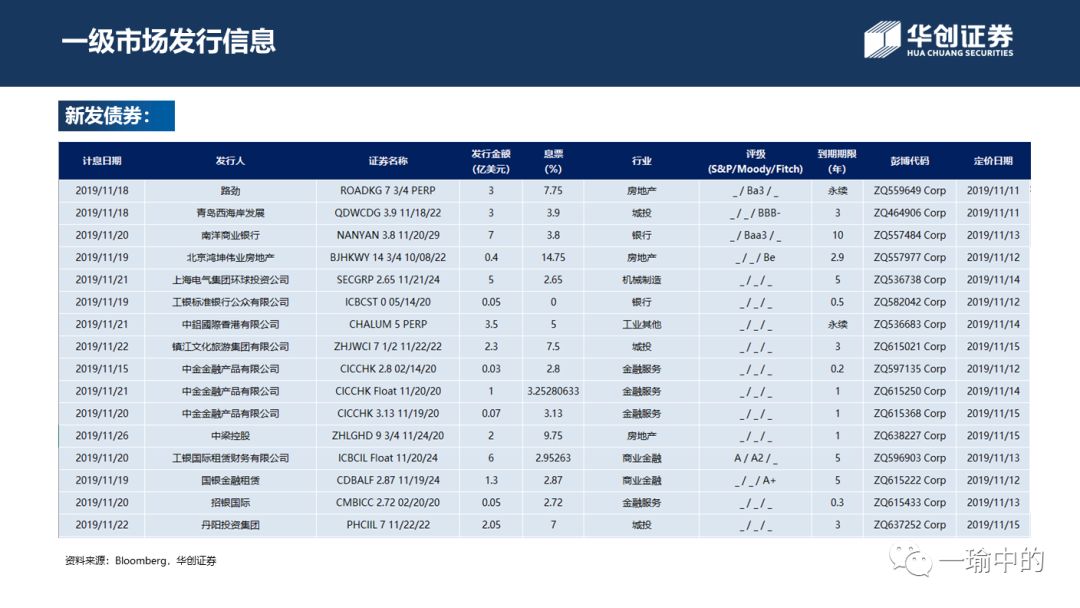Select the NANYAN 3.8 11/20/29 security cell
This screenshot has width=1080, height=608.
(388, 235)
